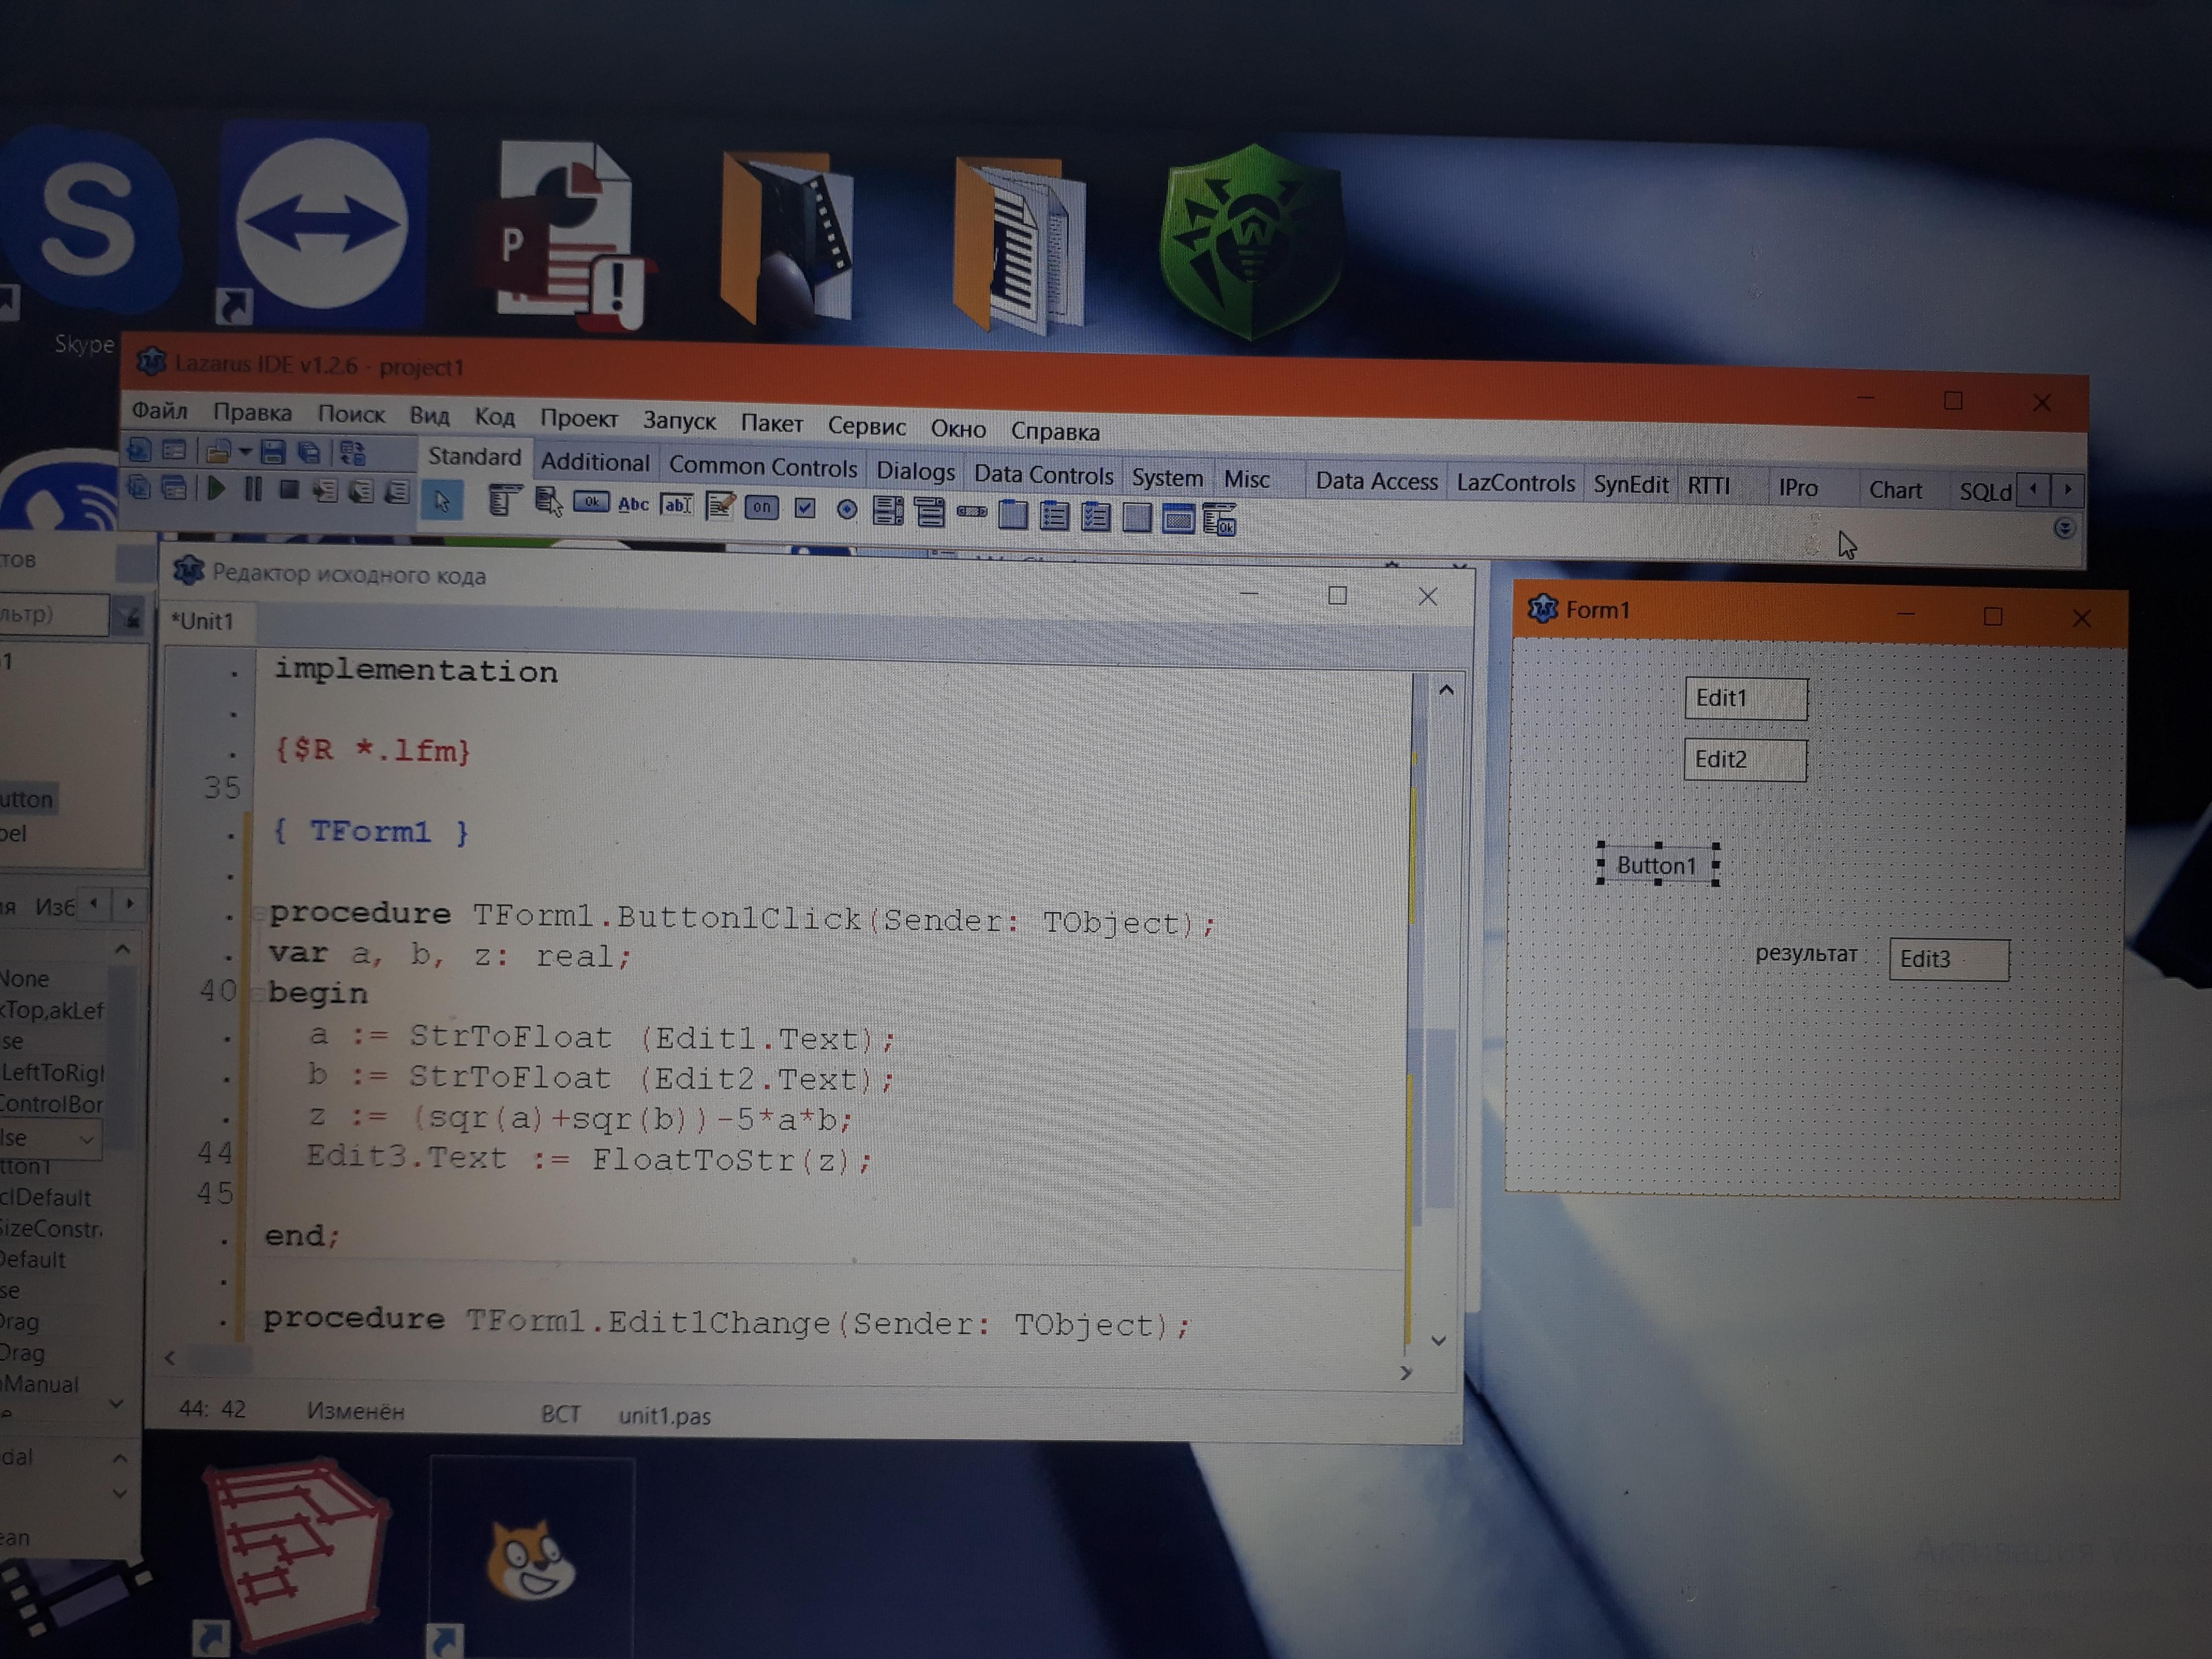Image resolution: width=2212 pixels, height=1659 pixels.
Task: Pick the TToggleBox 'on' component
Action: pyautogui.click(x=761, y=507)
